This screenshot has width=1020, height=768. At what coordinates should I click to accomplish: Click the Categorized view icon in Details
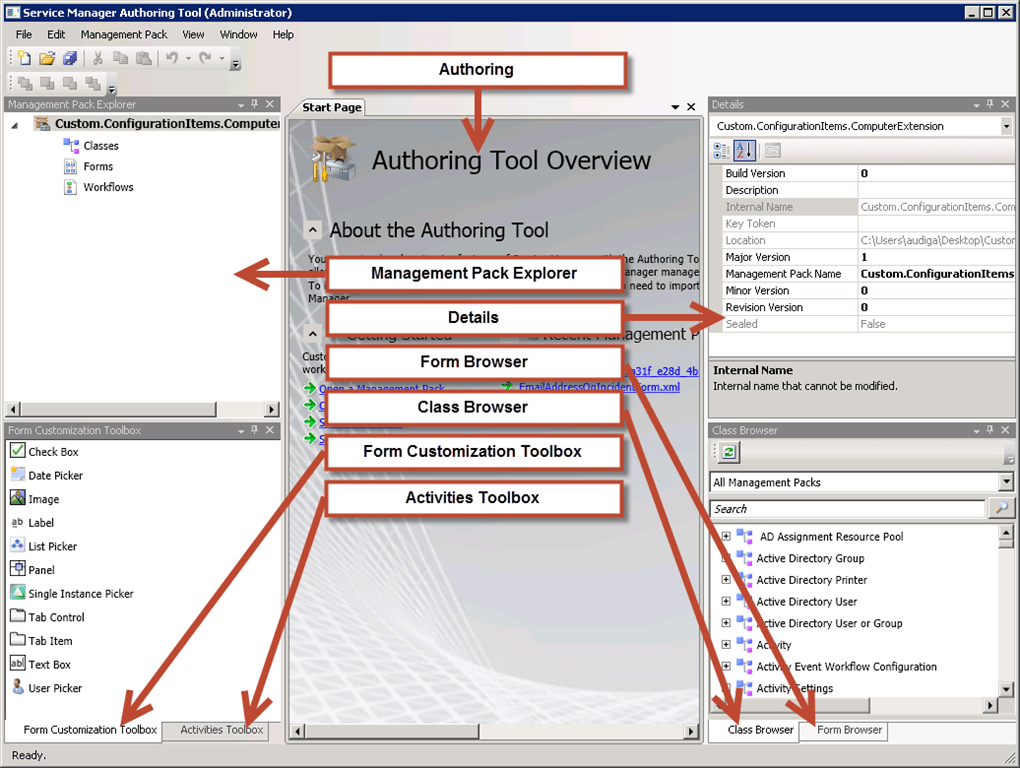tap(721, 151)
